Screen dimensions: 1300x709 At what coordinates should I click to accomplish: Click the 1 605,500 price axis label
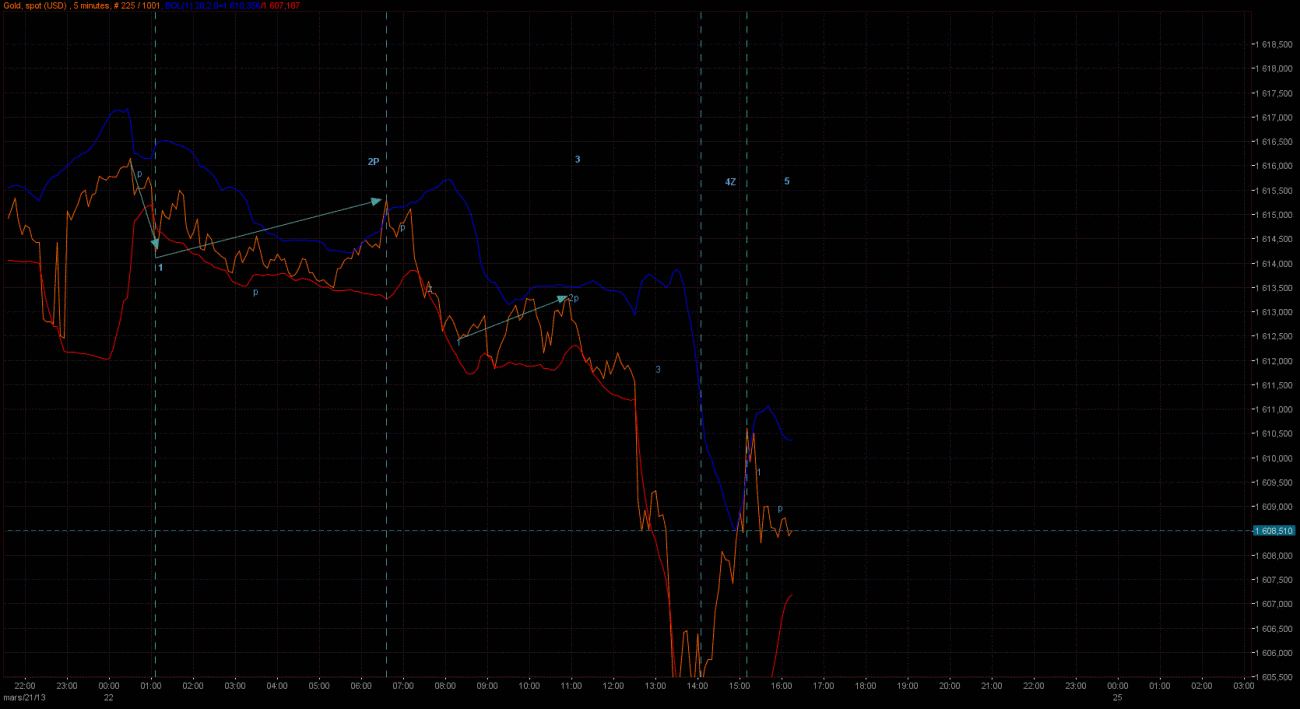(1274, 677)
